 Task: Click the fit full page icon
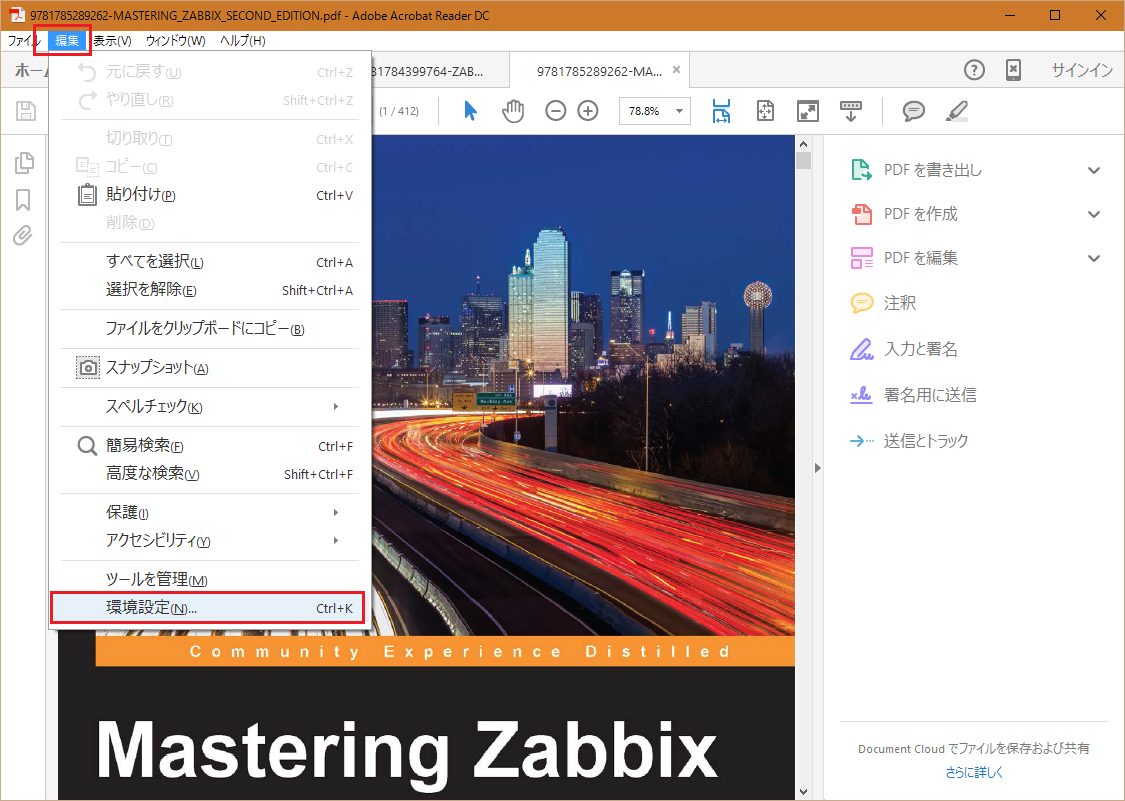766,111
